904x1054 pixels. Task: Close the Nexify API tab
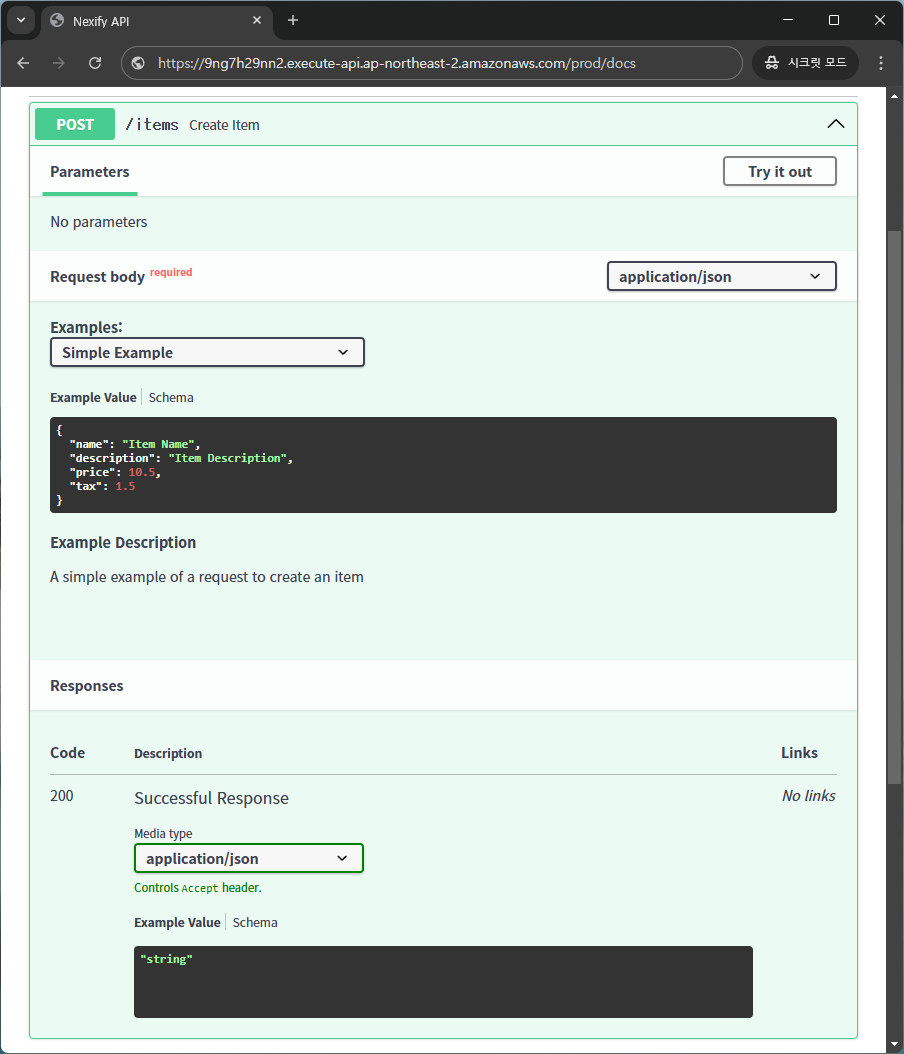click(x=257, y=20)
